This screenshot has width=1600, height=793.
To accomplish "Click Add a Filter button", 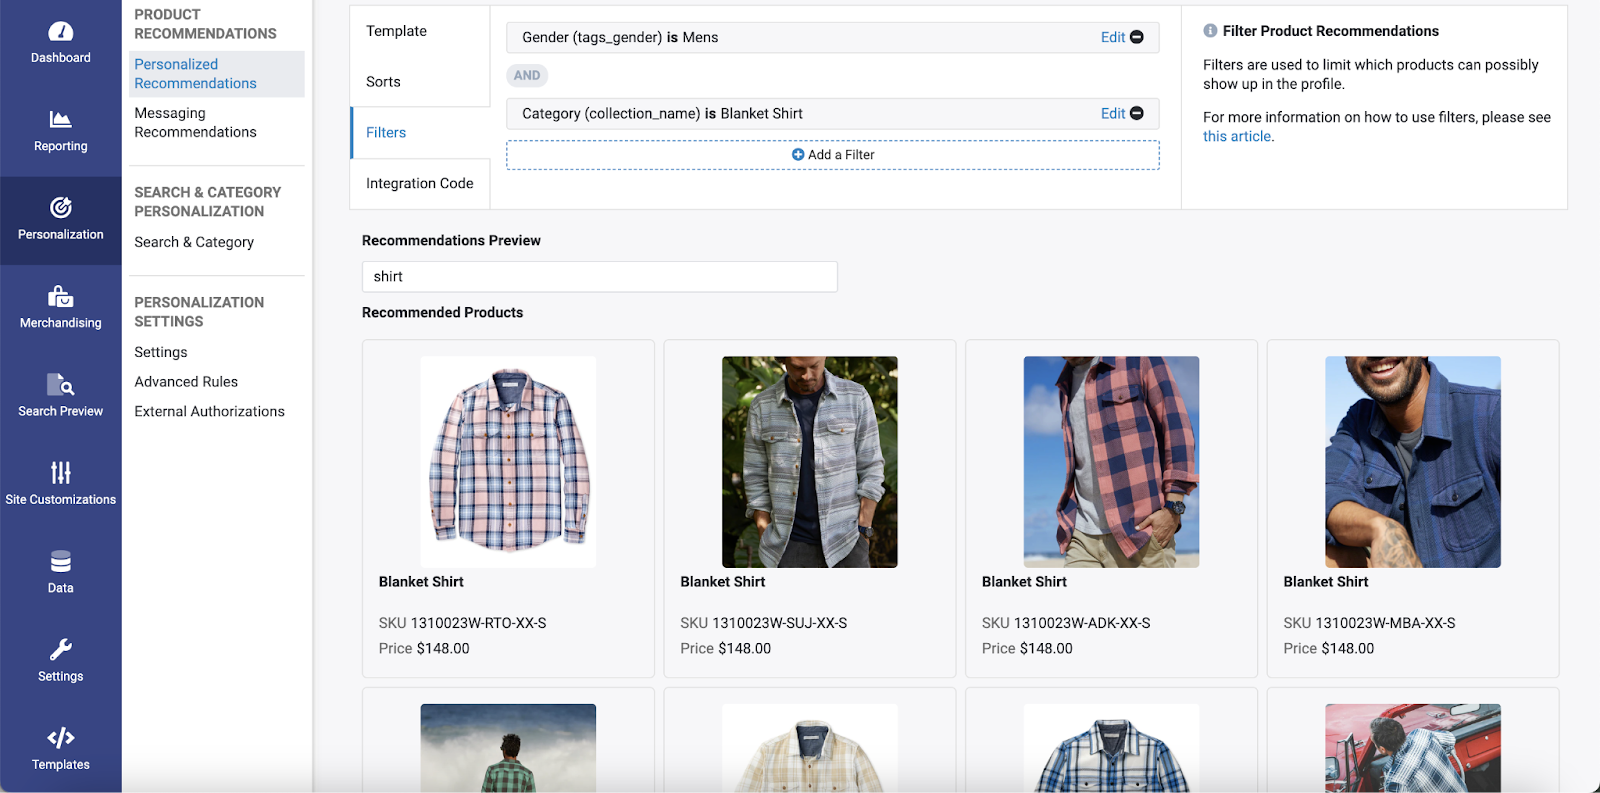I will click(833, 155).
